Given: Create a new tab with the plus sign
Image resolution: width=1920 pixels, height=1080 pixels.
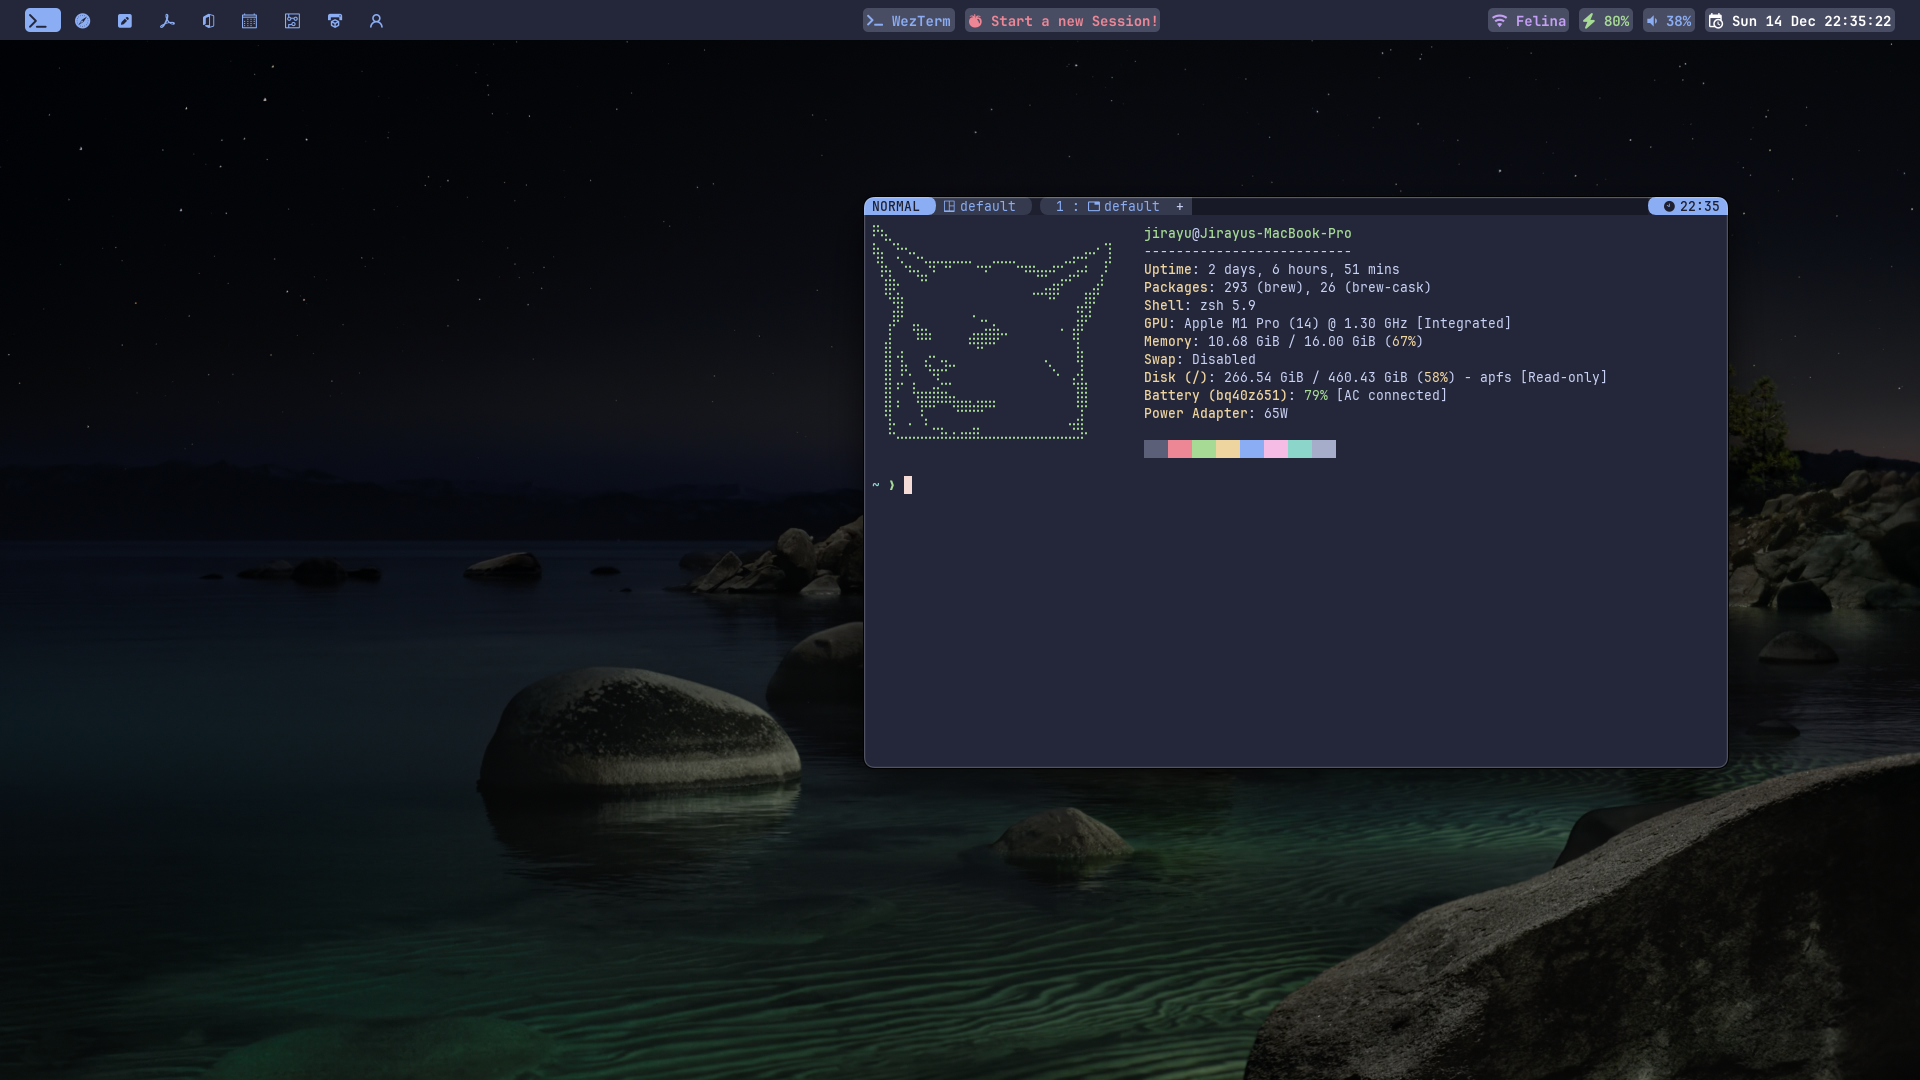Looking at the screenshot, I should (x=1180, y=206).
